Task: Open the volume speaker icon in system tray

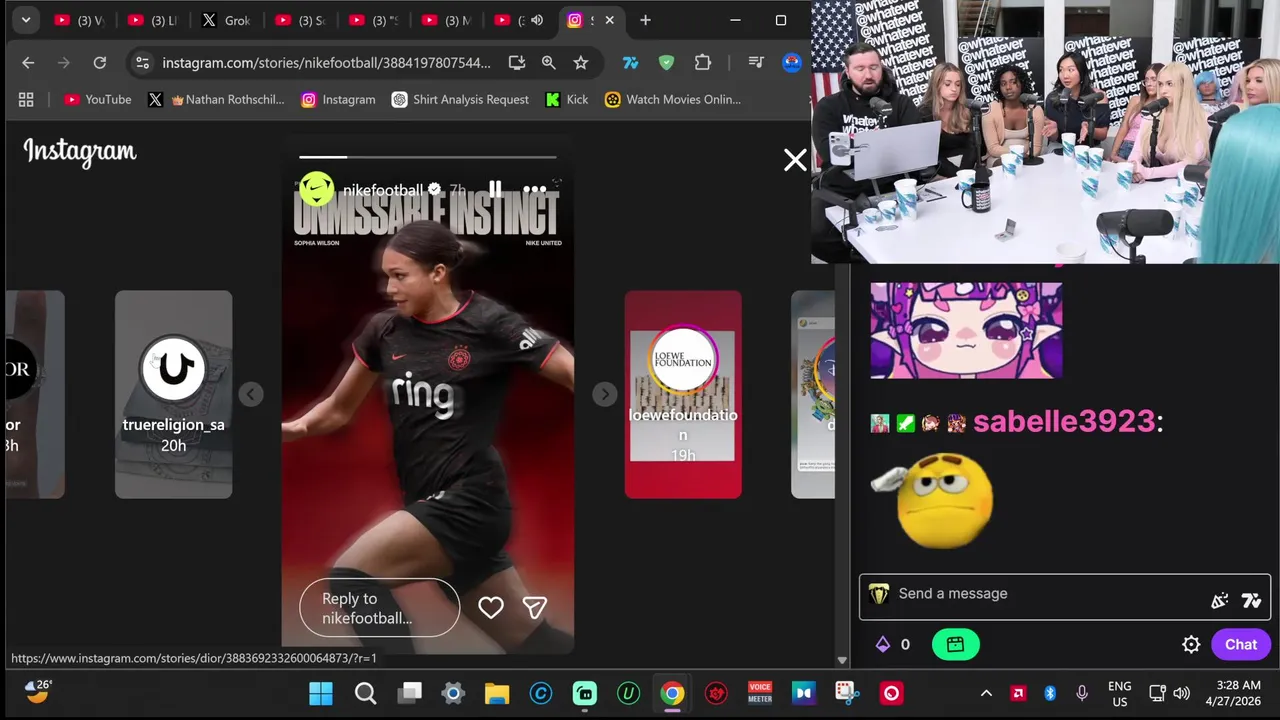Action: pyautogui.click(x=1181, y=693)
